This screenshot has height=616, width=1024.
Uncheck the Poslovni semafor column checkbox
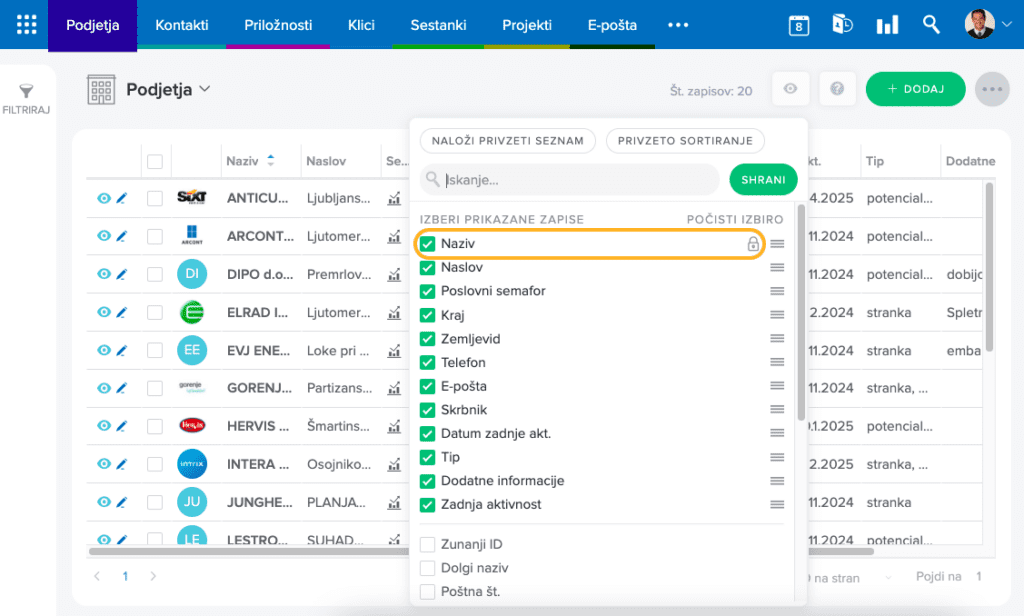pyautogui.click(x=428, y=291)
